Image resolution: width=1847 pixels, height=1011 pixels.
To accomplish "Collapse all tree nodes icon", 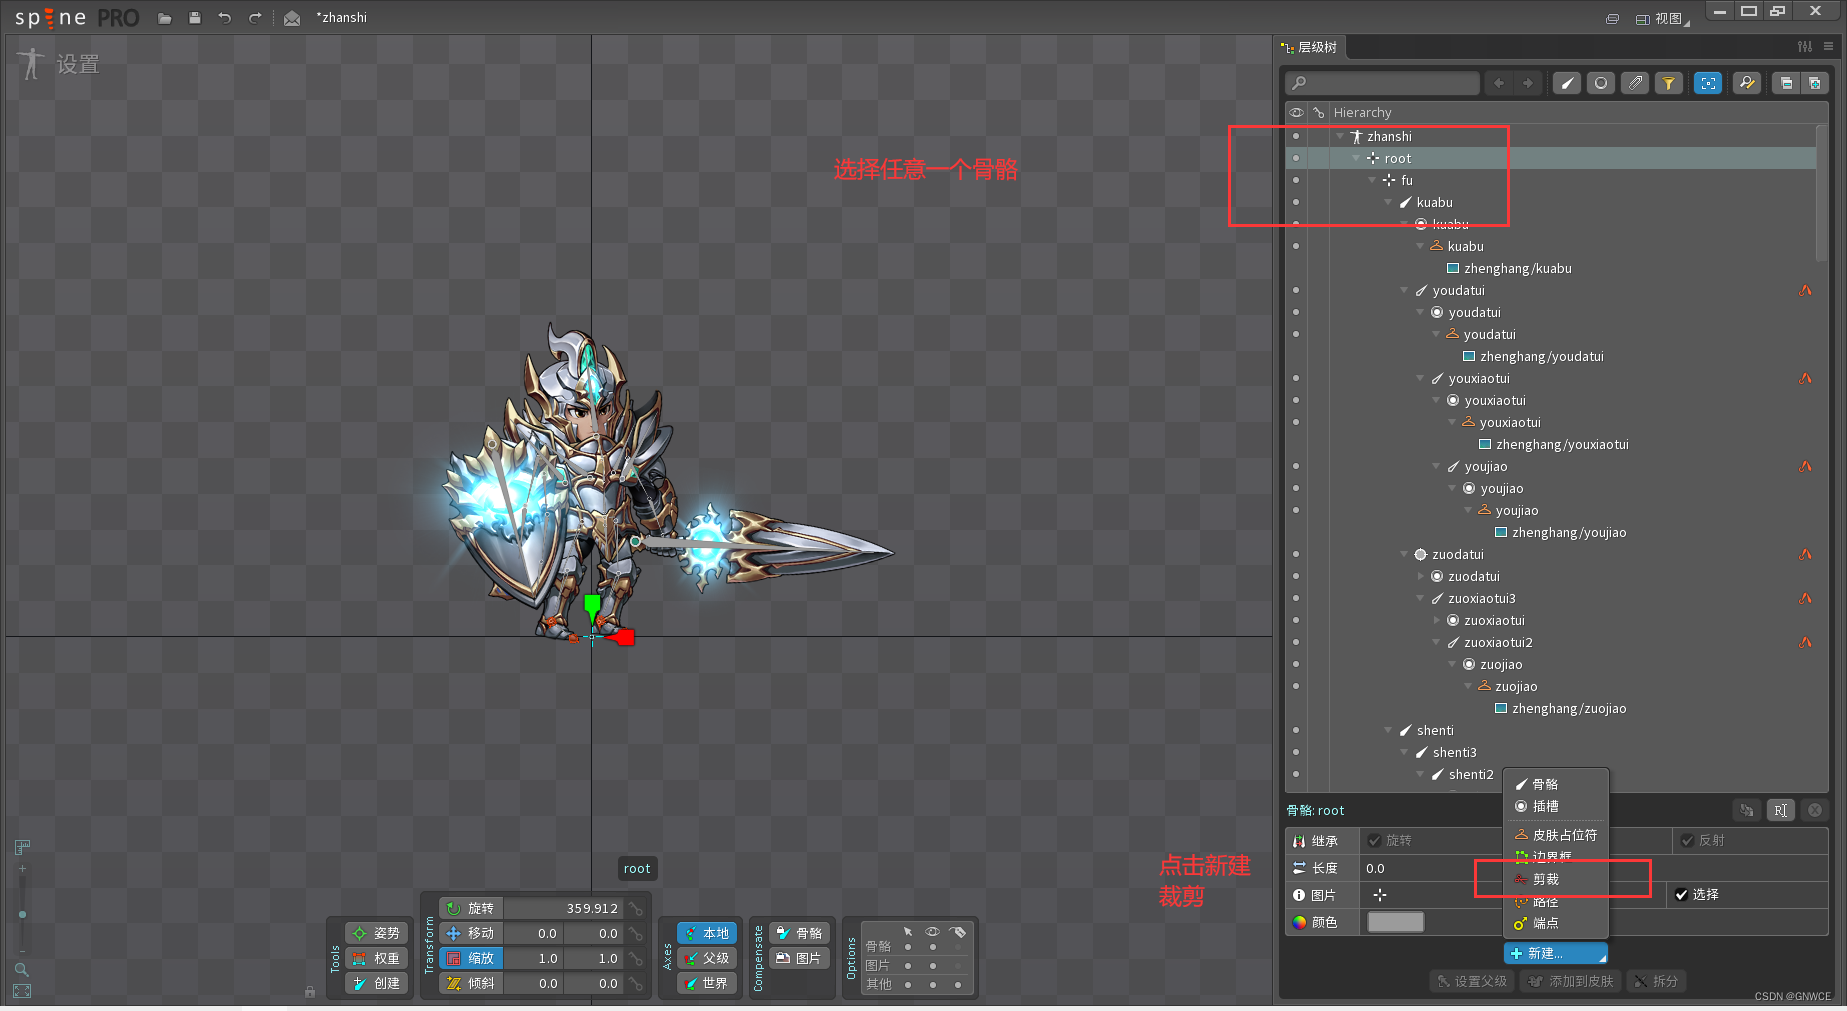I will tap(1786, 83).
